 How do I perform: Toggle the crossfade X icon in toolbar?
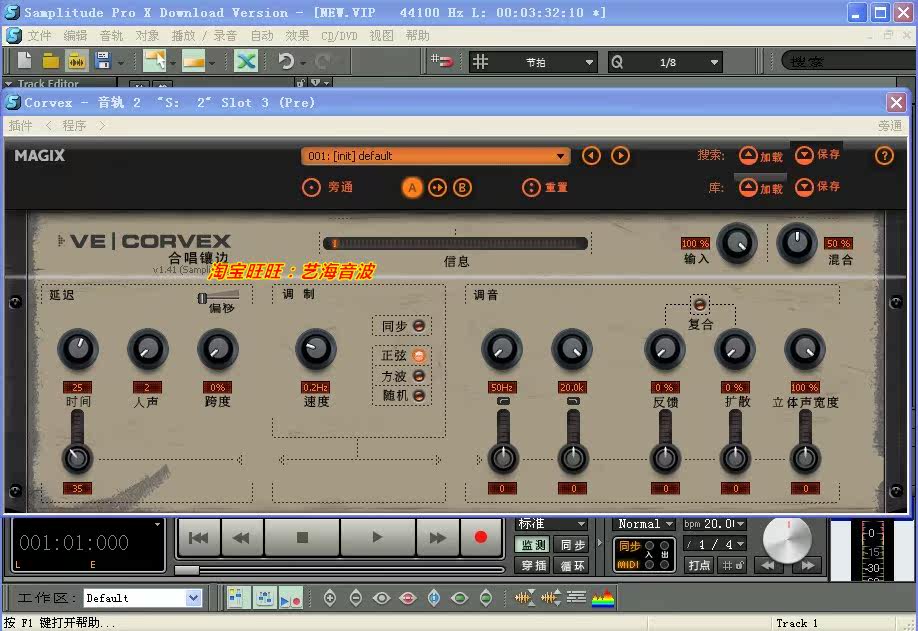(246, 61)
